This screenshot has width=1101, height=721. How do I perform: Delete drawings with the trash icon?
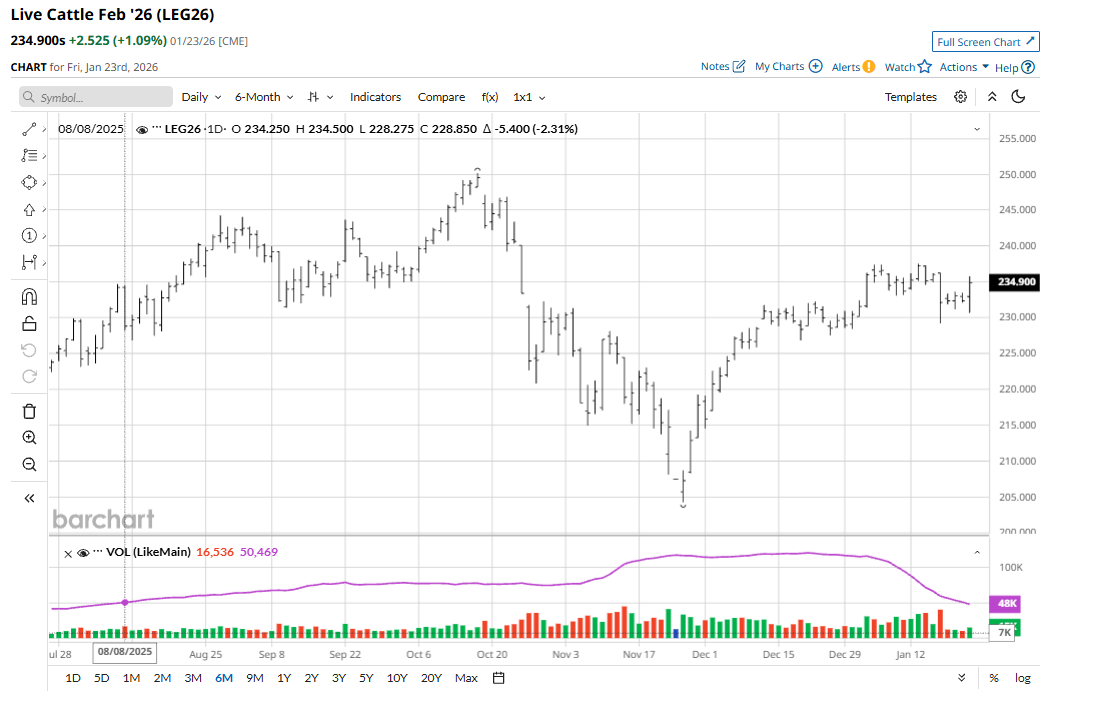pyautogui.click(x=29, y=411)
